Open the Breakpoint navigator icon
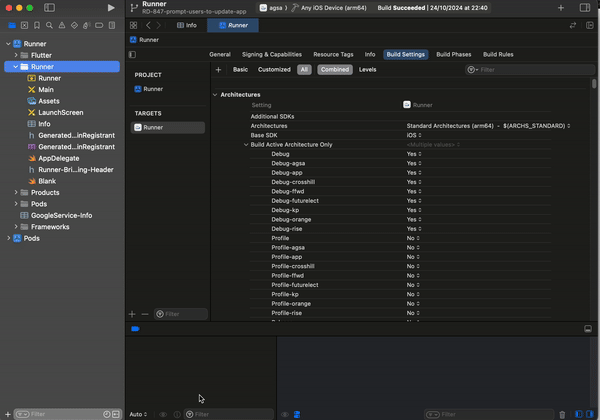The height and width of the screenshot is (420, 600). pos(99,25)
